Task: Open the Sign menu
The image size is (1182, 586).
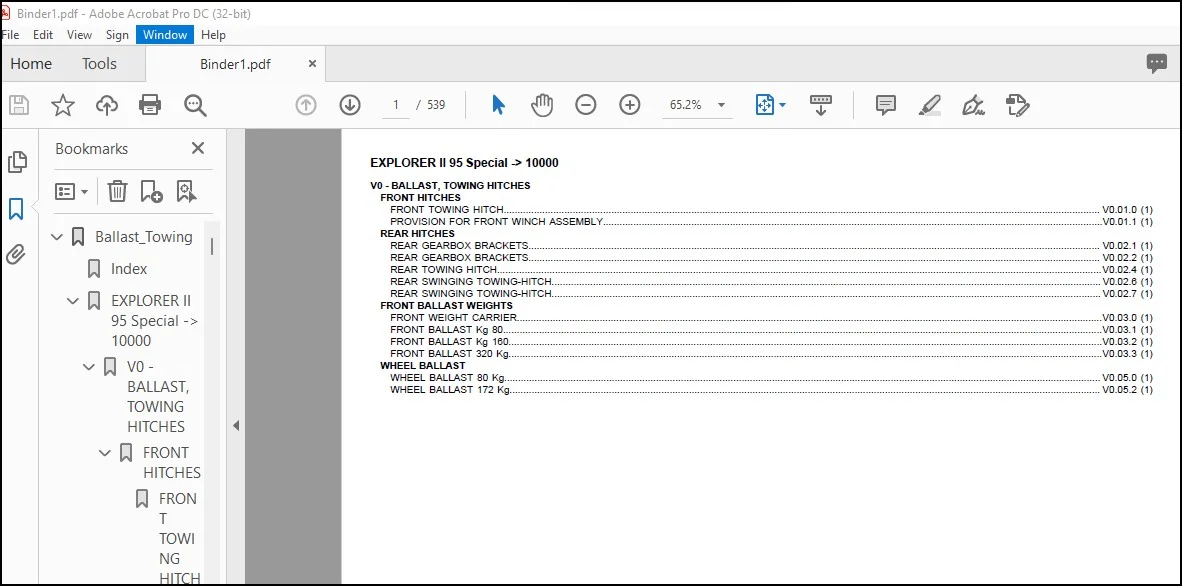Action: tap(117, 35)
